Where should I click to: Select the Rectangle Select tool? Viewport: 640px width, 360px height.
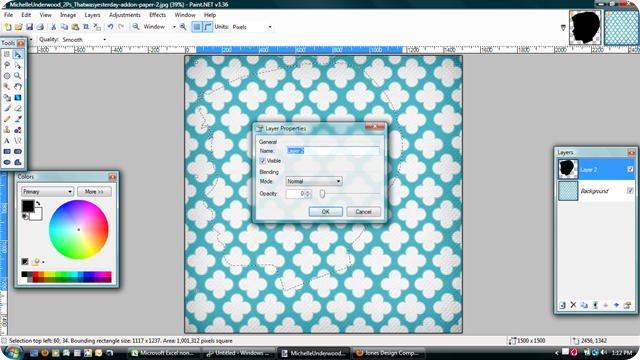click(x=7, y=54)
